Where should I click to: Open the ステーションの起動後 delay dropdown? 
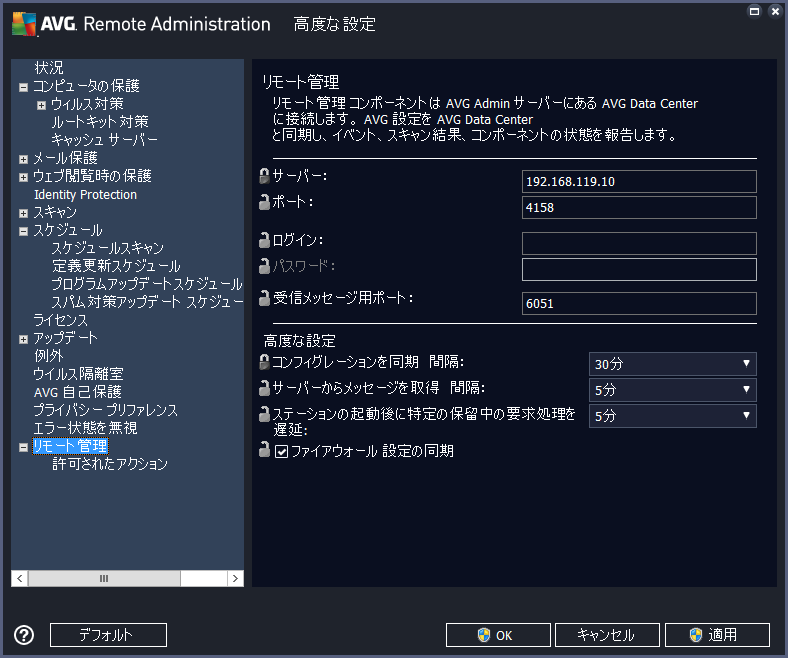[x=672, y=416]
